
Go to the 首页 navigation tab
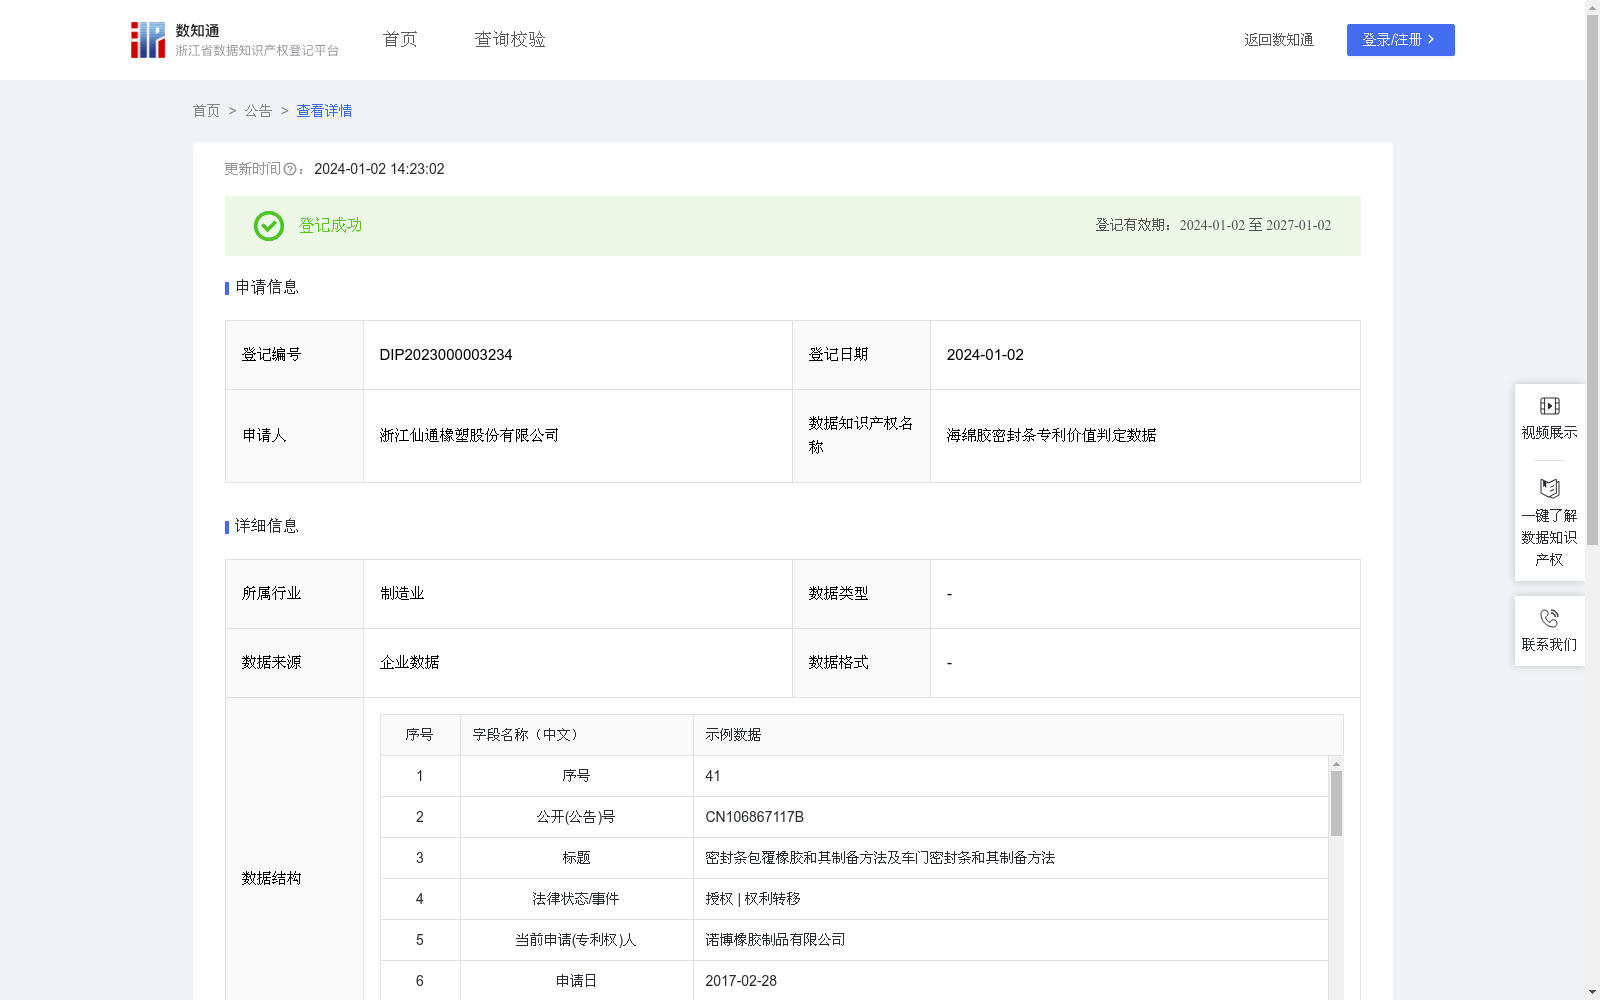pos(400,39)
